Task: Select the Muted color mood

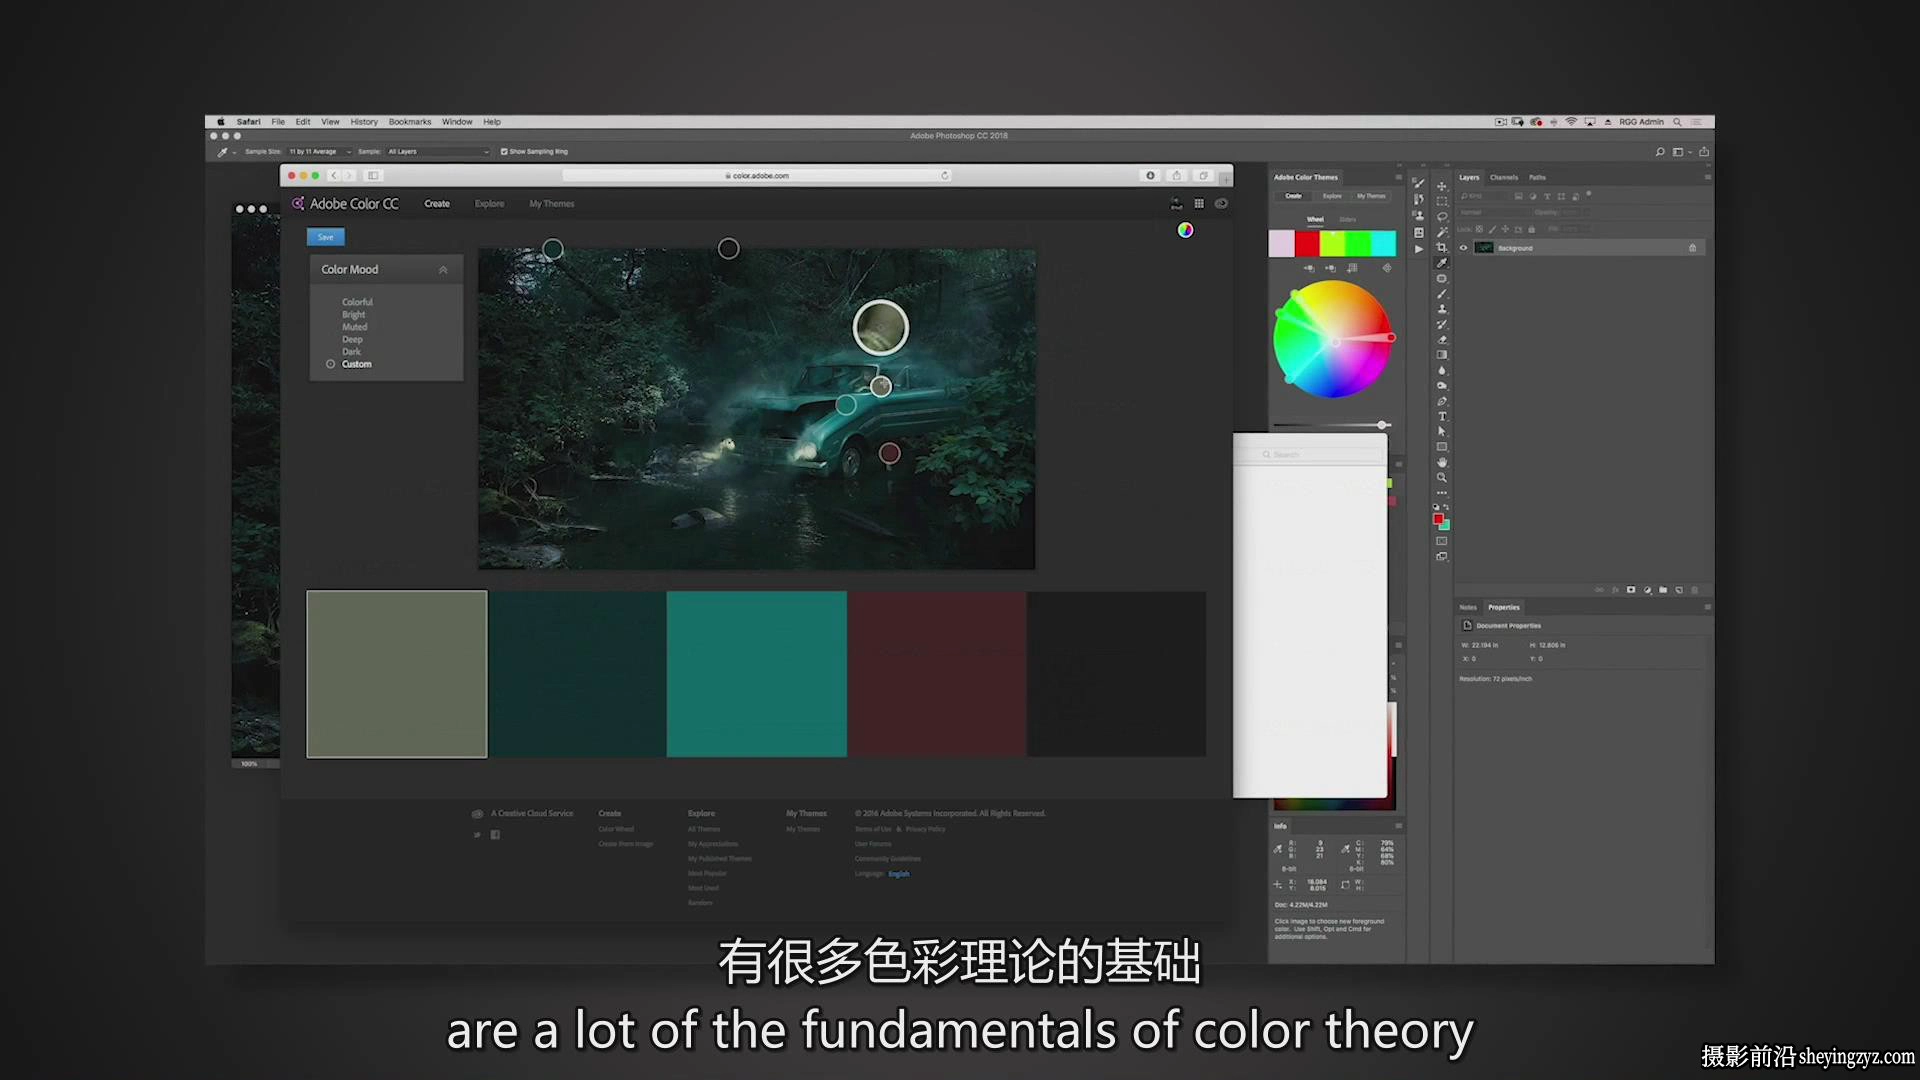Action: point(354,327)
